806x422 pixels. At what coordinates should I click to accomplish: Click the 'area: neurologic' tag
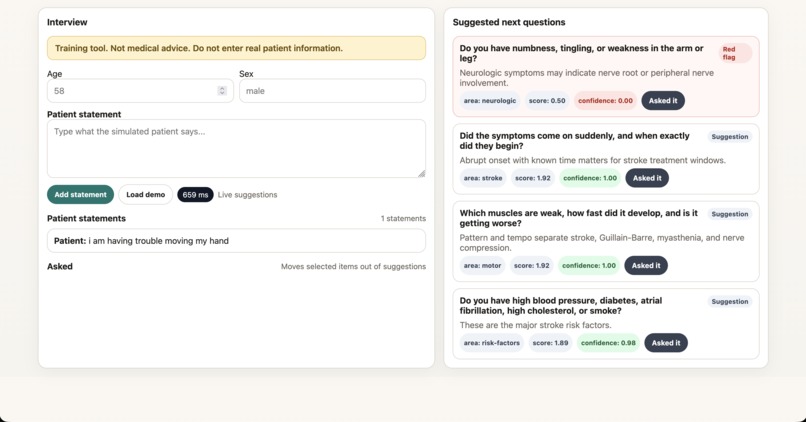coord(490,101)
